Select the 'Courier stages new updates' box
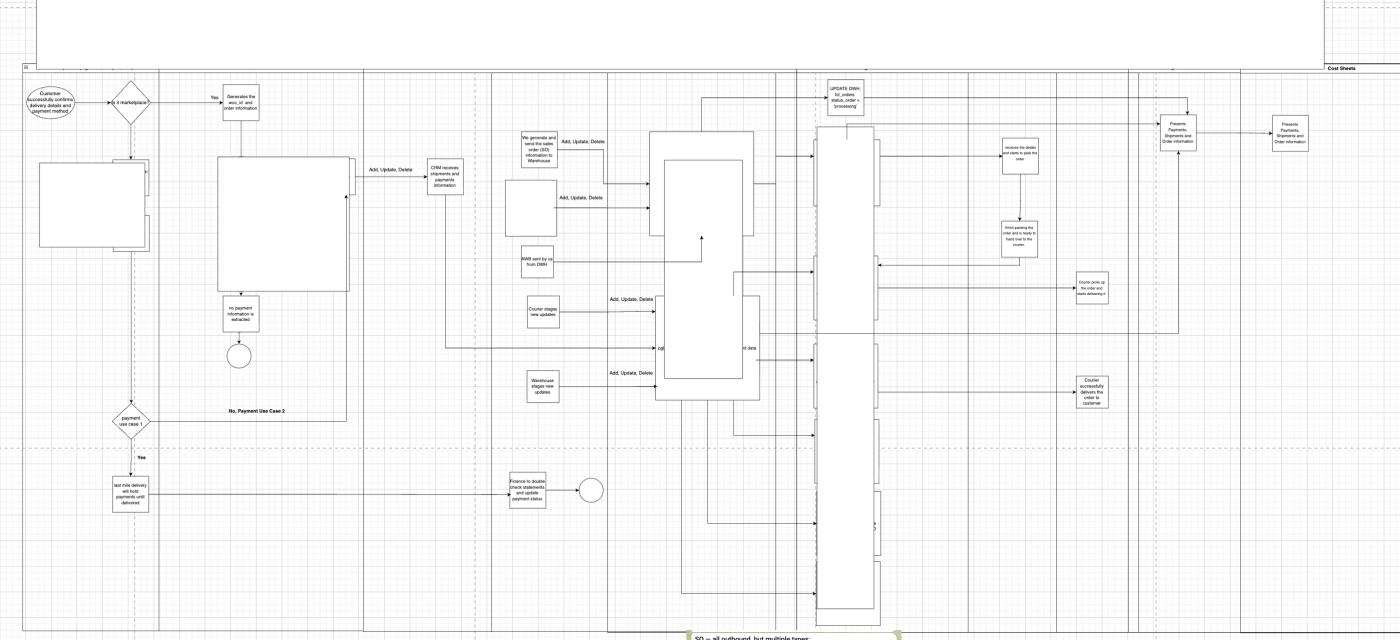The image size is (1400, 640). (543, 311)
